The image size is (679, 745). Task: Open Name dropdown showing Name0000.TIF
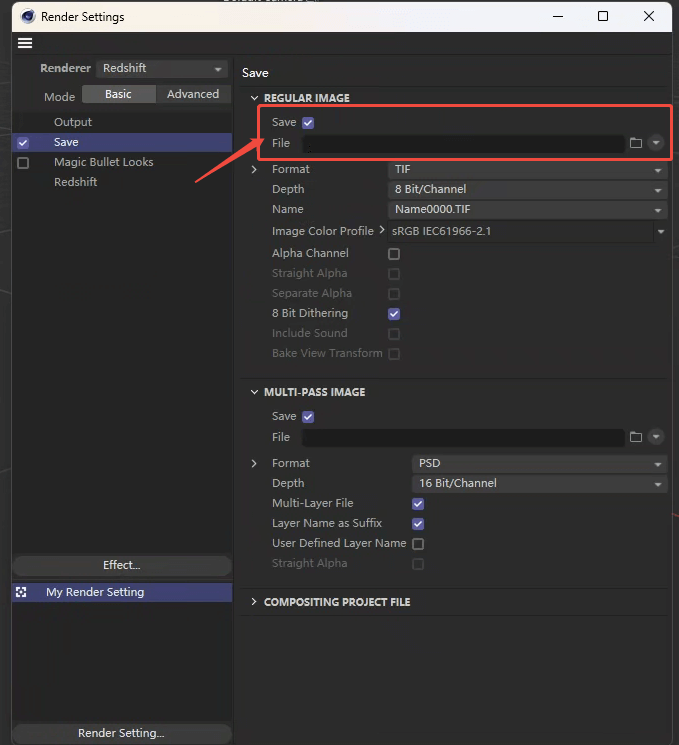tap(528, 210)
